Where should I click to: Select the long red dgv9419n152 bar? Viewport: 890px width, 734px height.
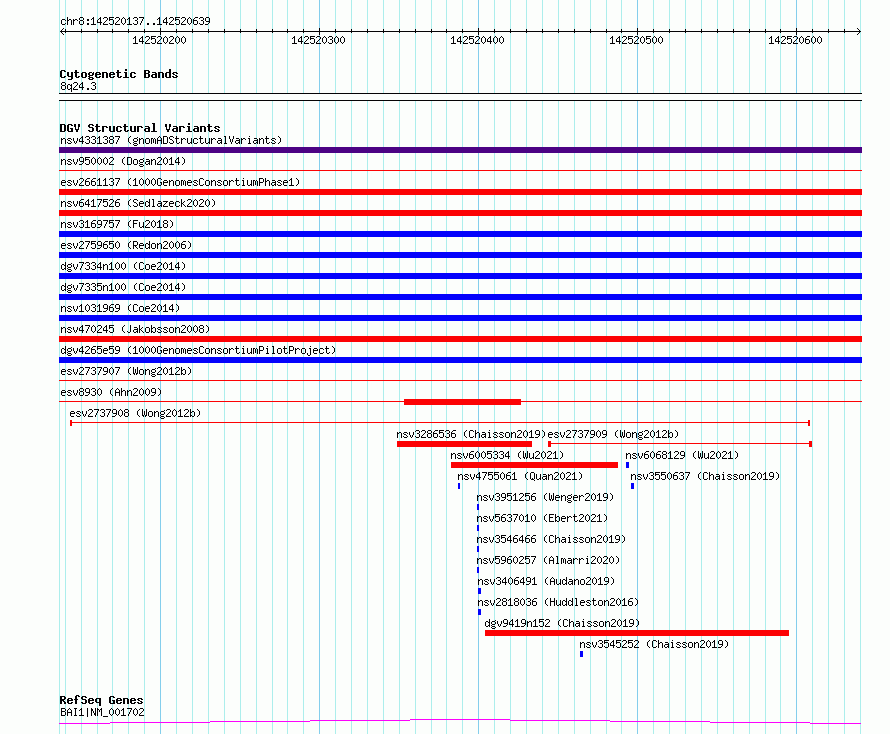(x=636, y=633)
